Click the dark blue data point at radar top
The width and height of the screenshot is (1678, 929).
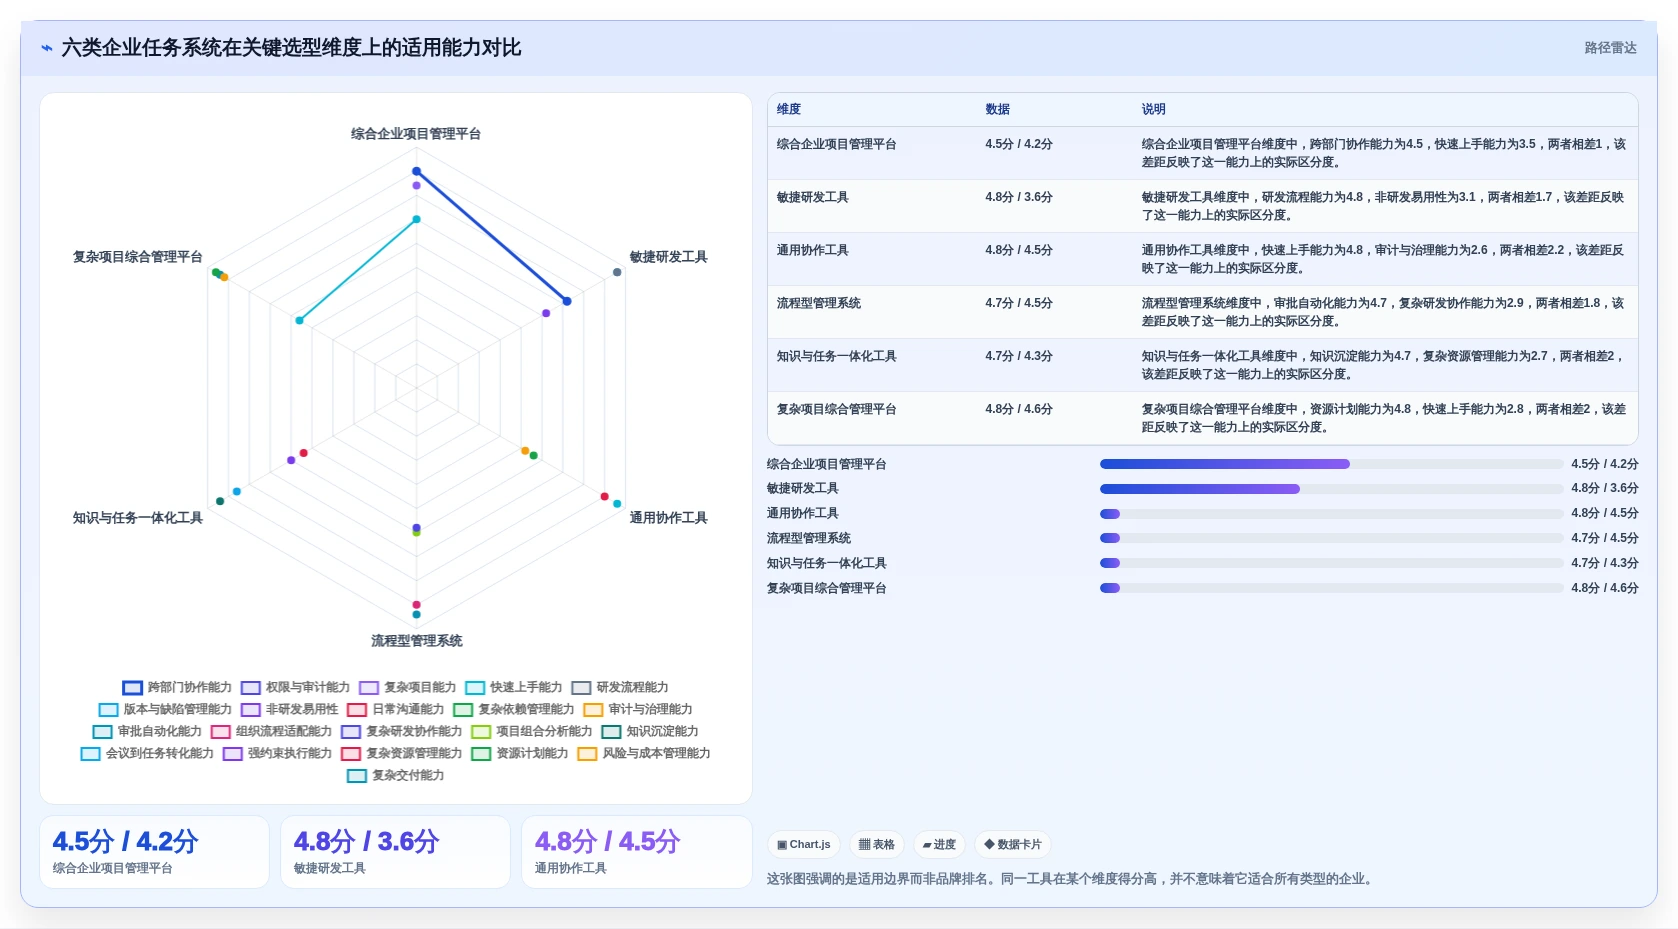click(417, 171)
